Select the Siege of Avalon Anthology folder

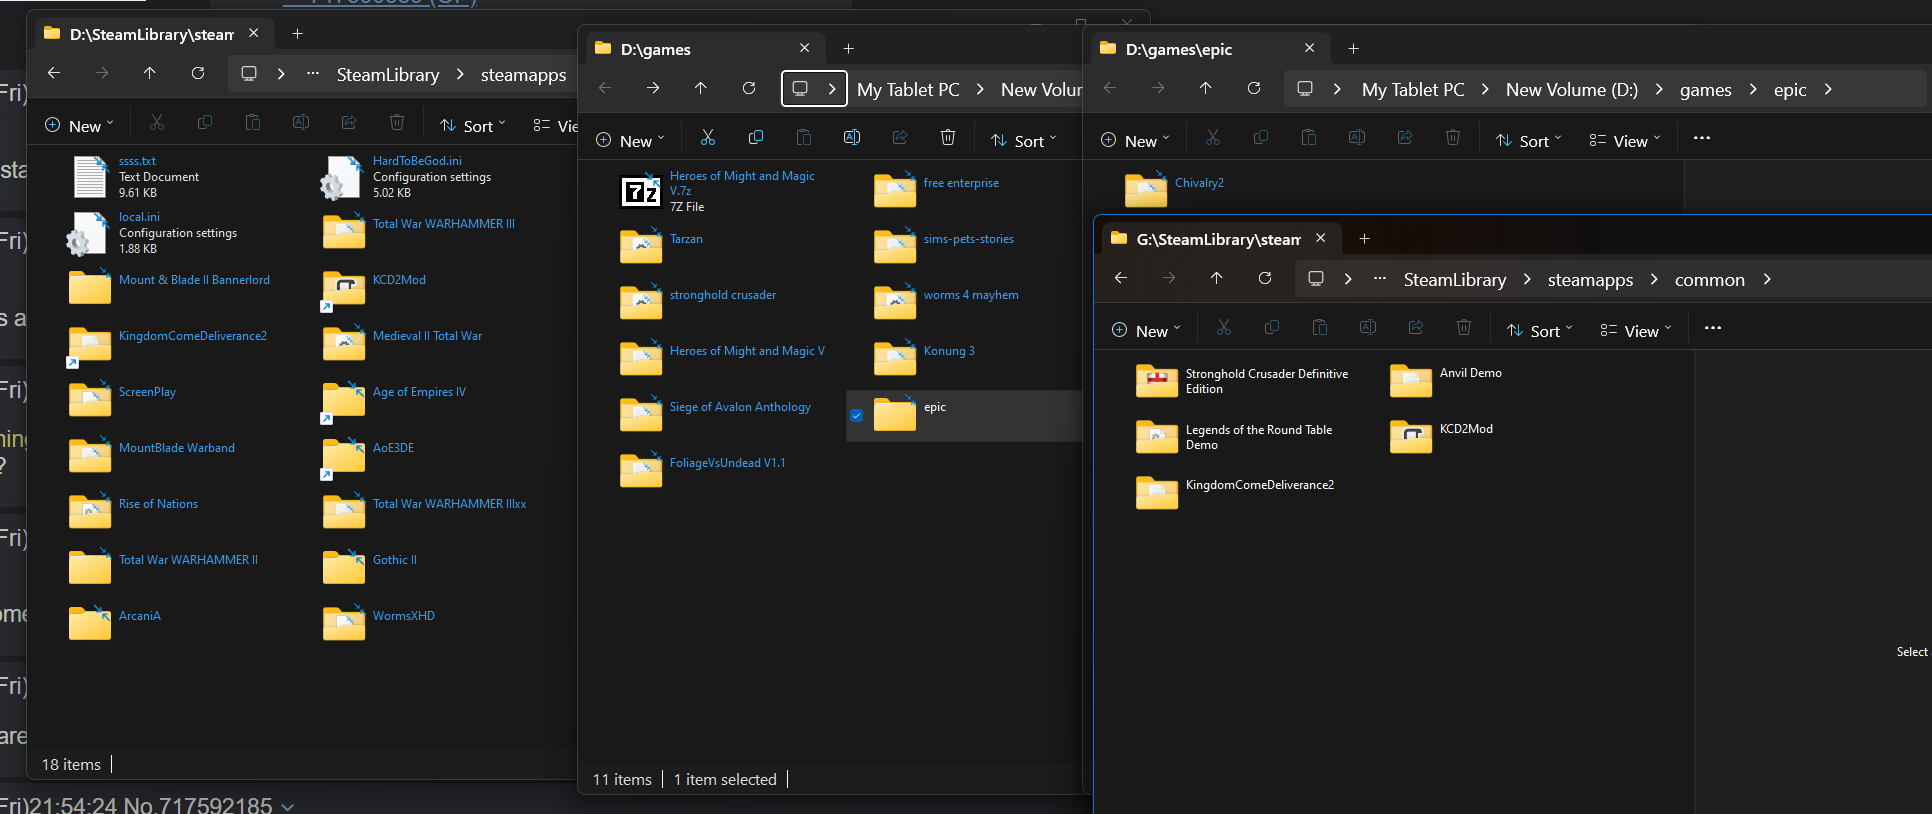point(716,414)
